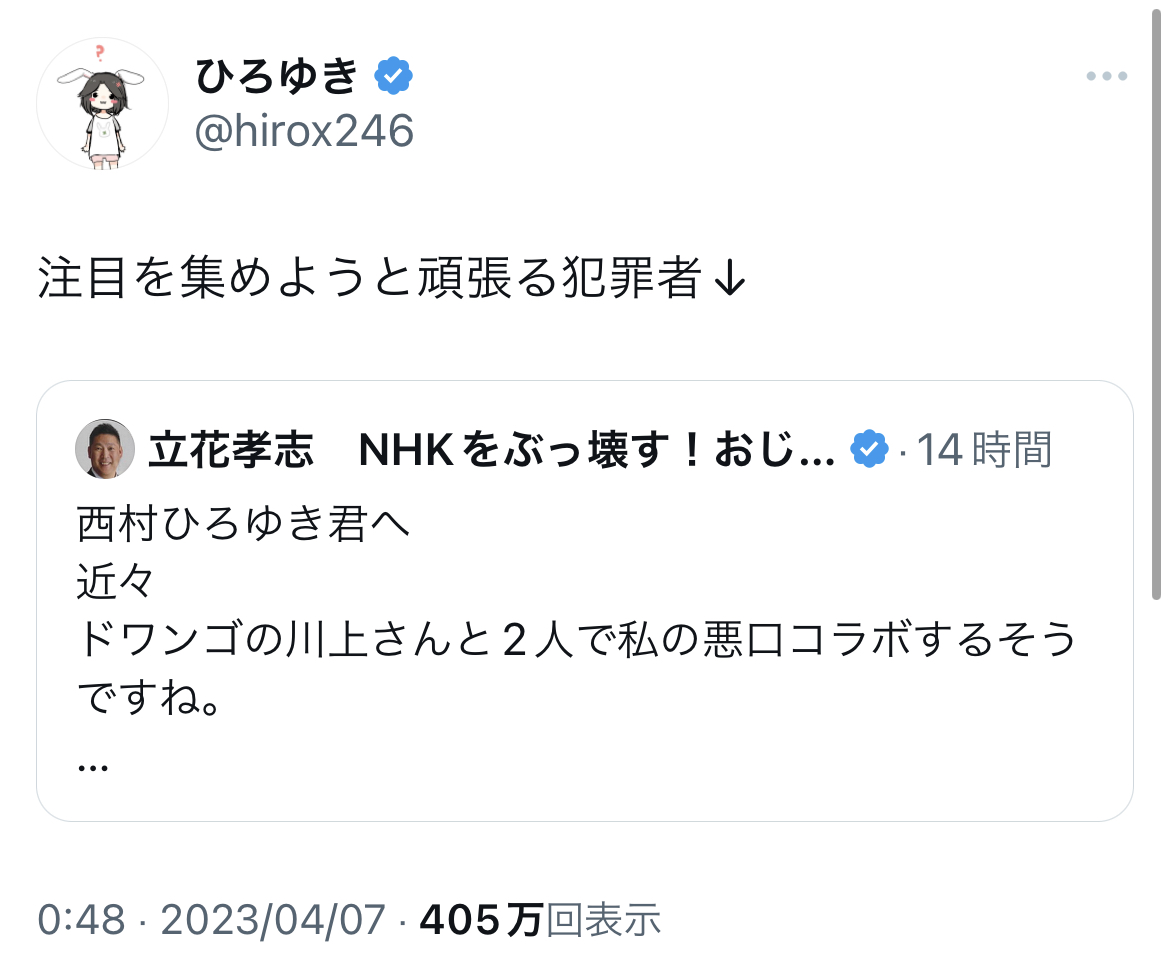The width and height of the screenshot is (1170, 979).
Task: Click the 14時間 timestamp on quoted tweet
Action: [984, 451]
